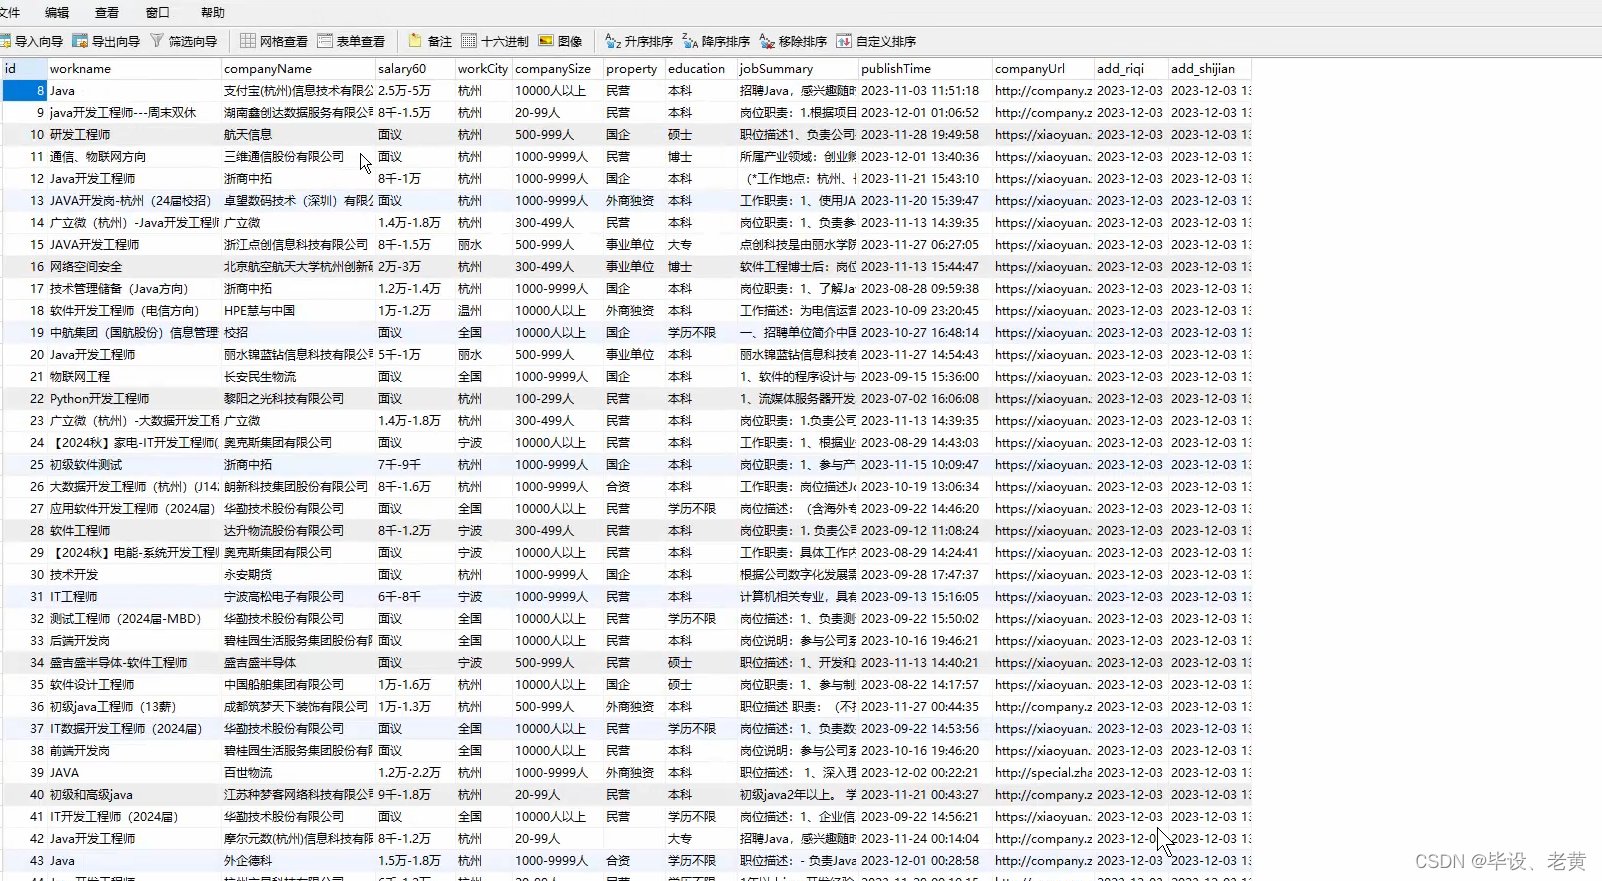1602x881 pixels.
Task: Click workname cell '初级软件测试'
Action: click(134, 465)
